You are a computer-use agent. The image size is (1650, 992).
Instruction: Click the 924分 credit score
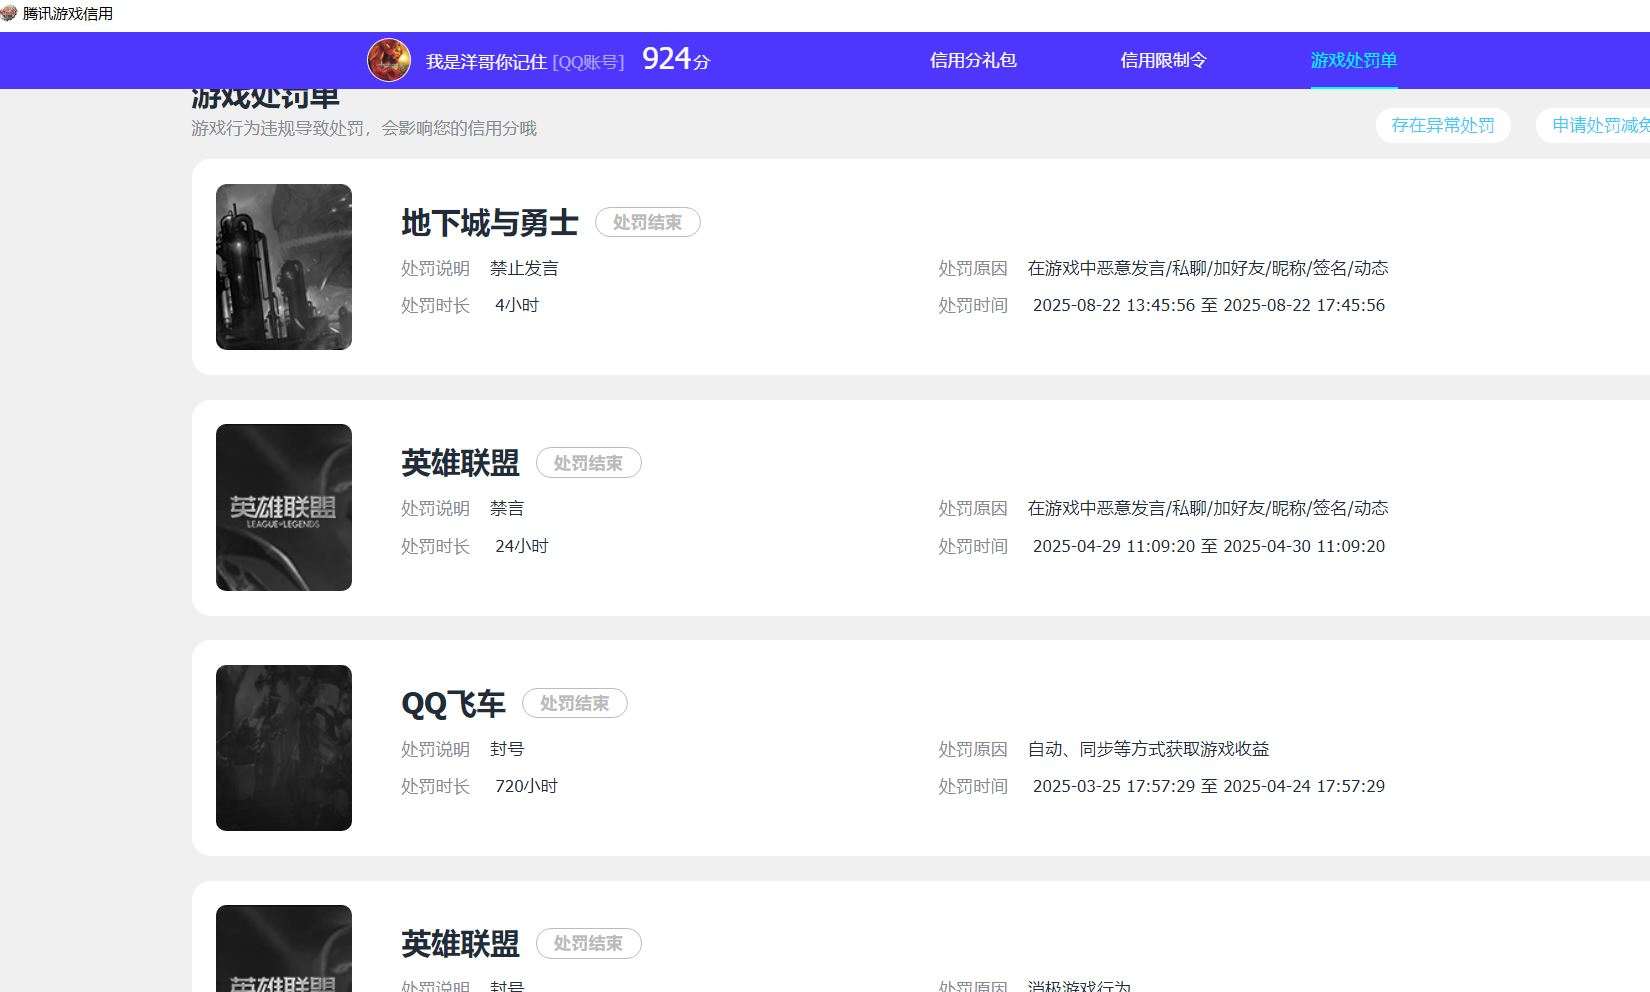pos(676,59)
